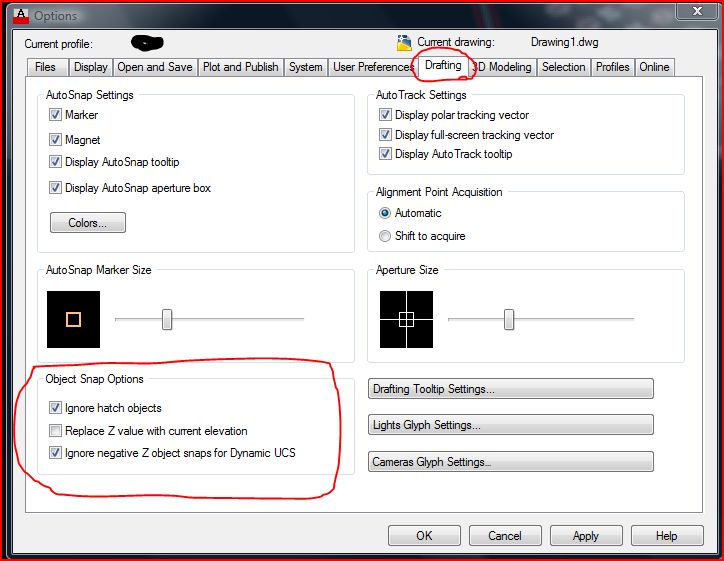
Task: Click the Drawing1.dwg file name text
Action: [x=564, y=42]
